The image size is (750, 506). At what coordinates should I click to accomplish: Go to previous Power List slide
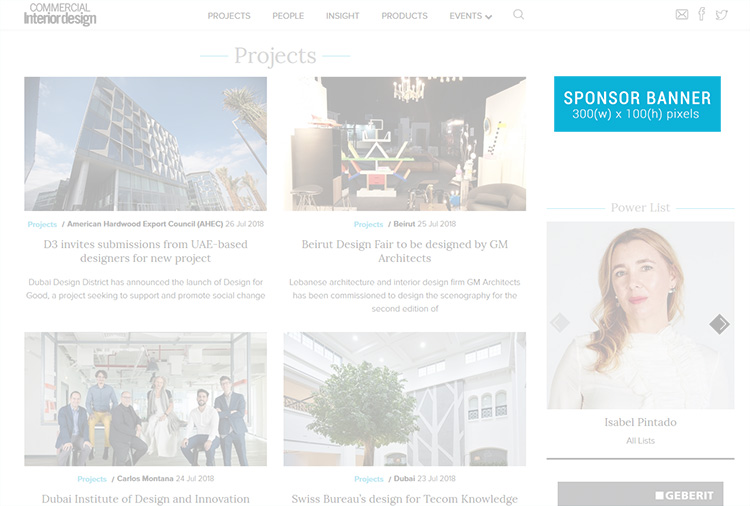(x=560, y=323)
